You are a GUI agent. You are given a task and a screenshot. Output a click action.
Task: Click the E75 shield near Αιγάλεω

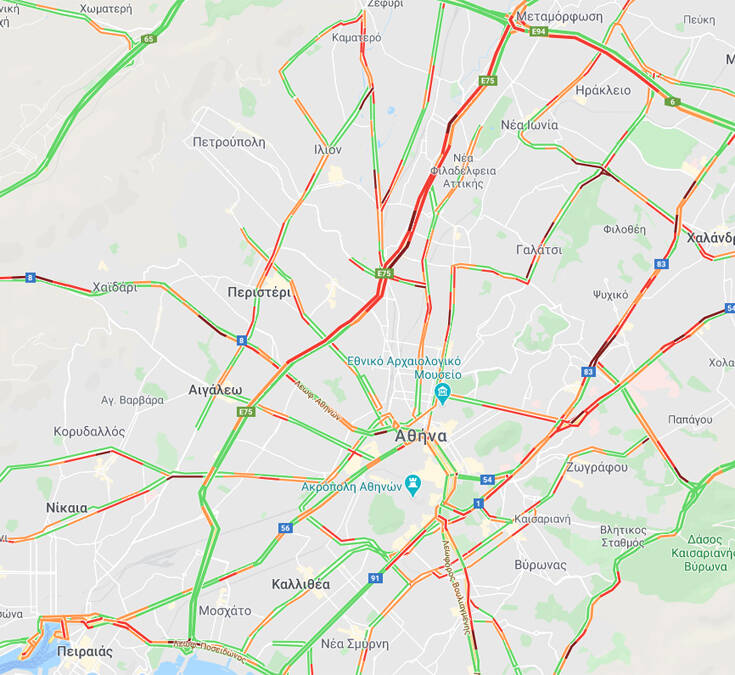tap(246, 412)
